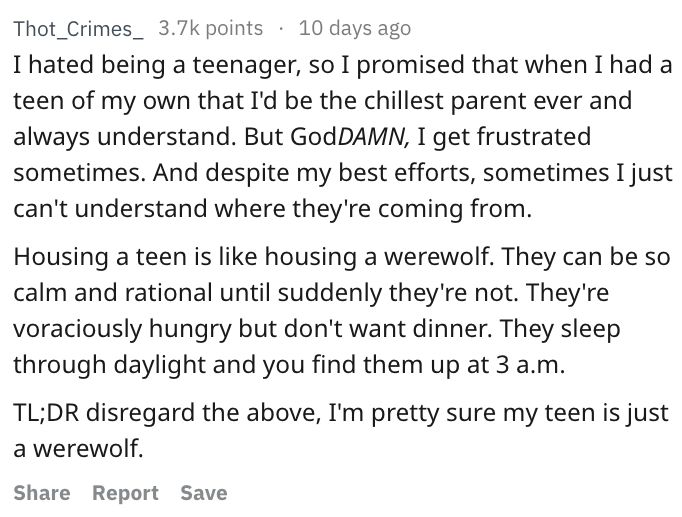Click the text 3 a.m.
This screenshot has height=517, width=682.
click(x=530, y=364)
